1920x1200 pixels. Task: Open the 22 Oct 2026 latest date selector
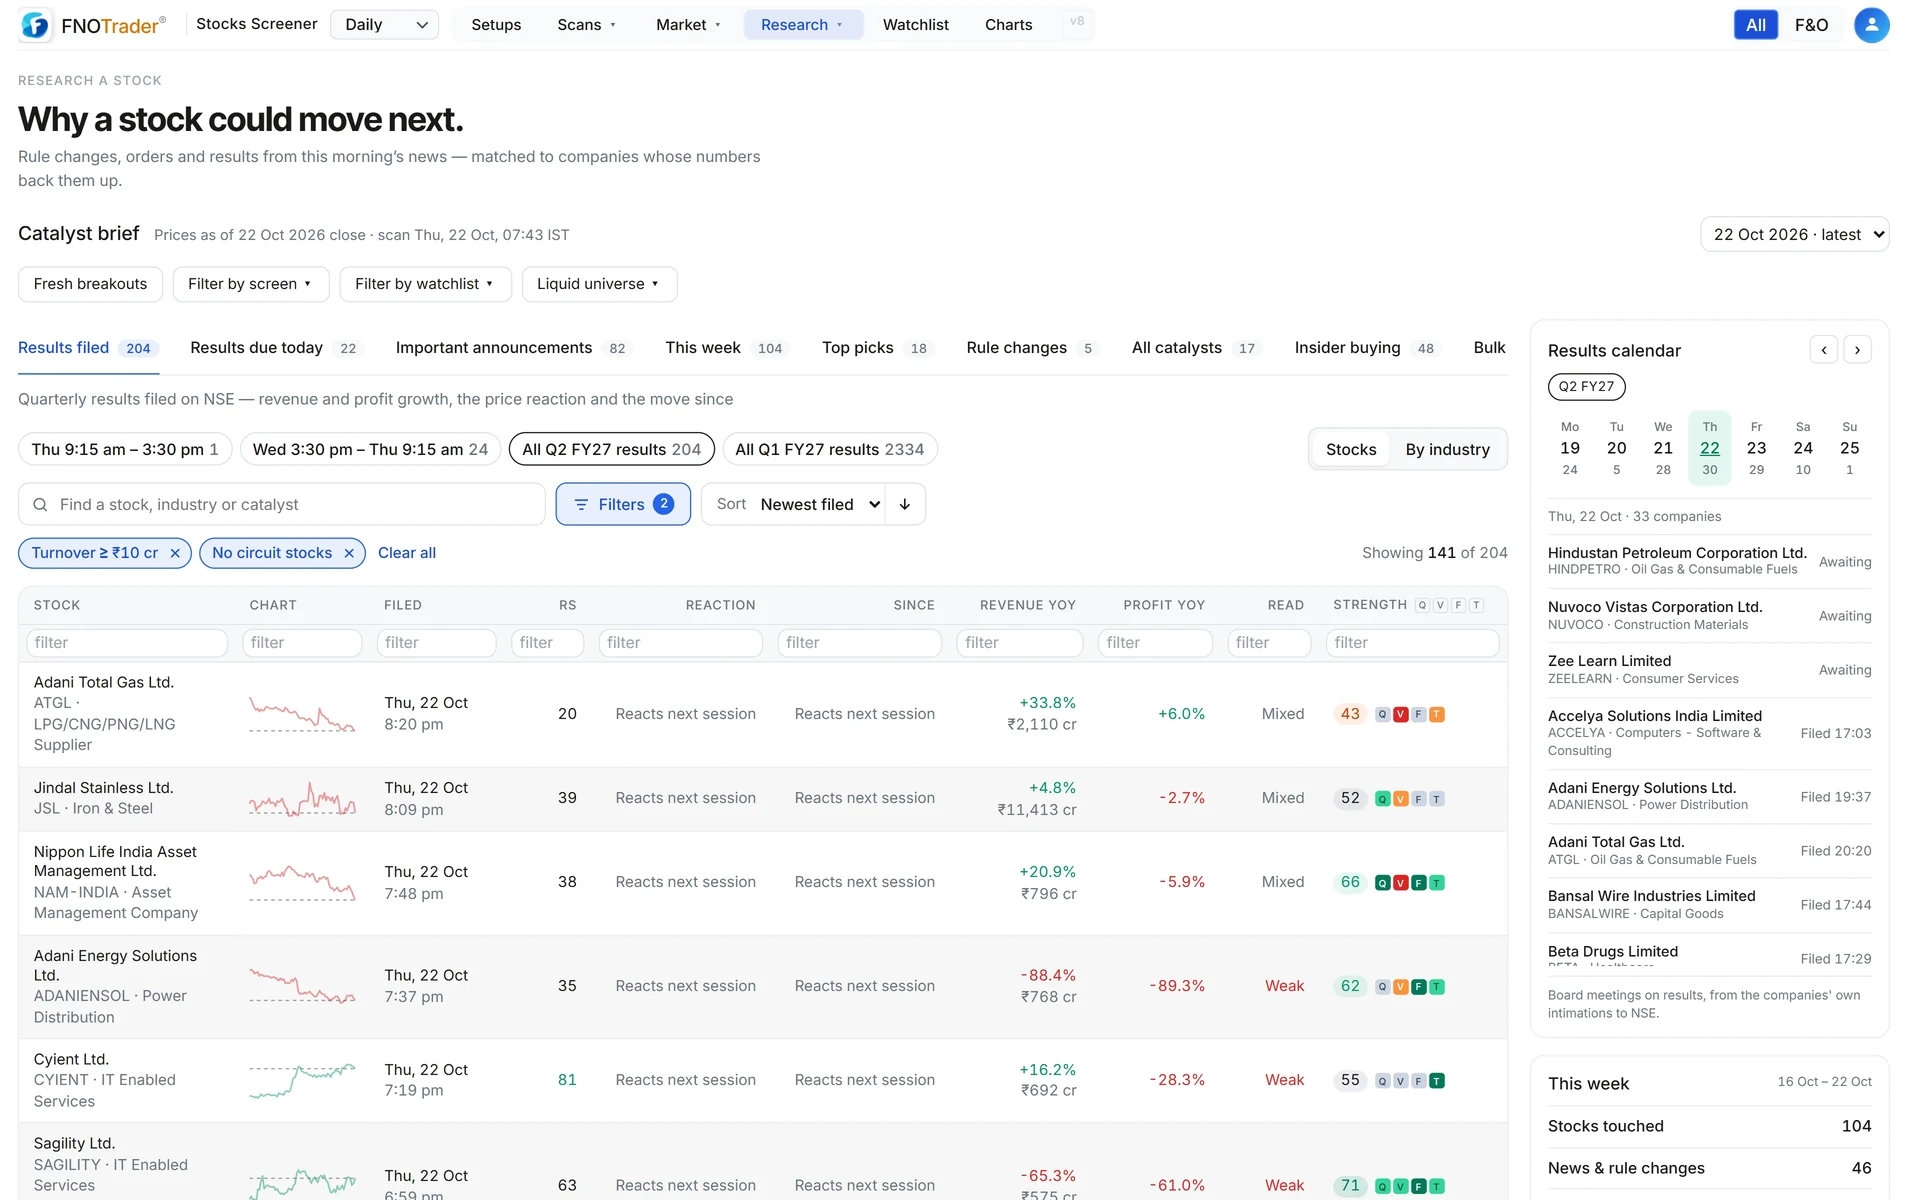(x=1795, y=234)
